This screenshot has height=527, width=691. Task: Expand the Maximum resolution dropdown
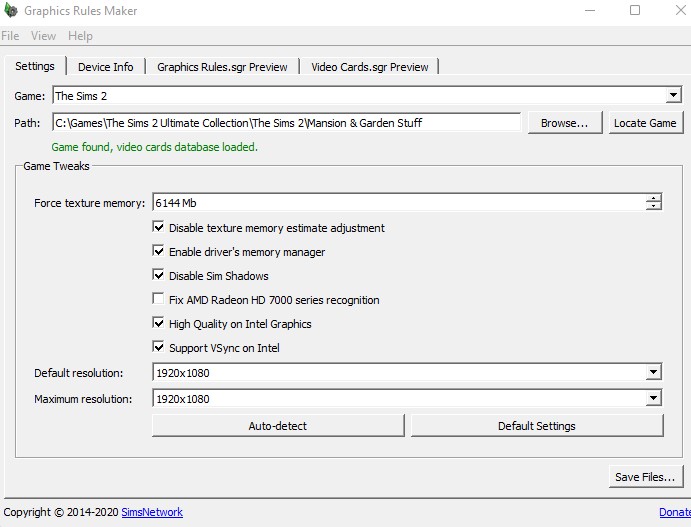[653, 398]
